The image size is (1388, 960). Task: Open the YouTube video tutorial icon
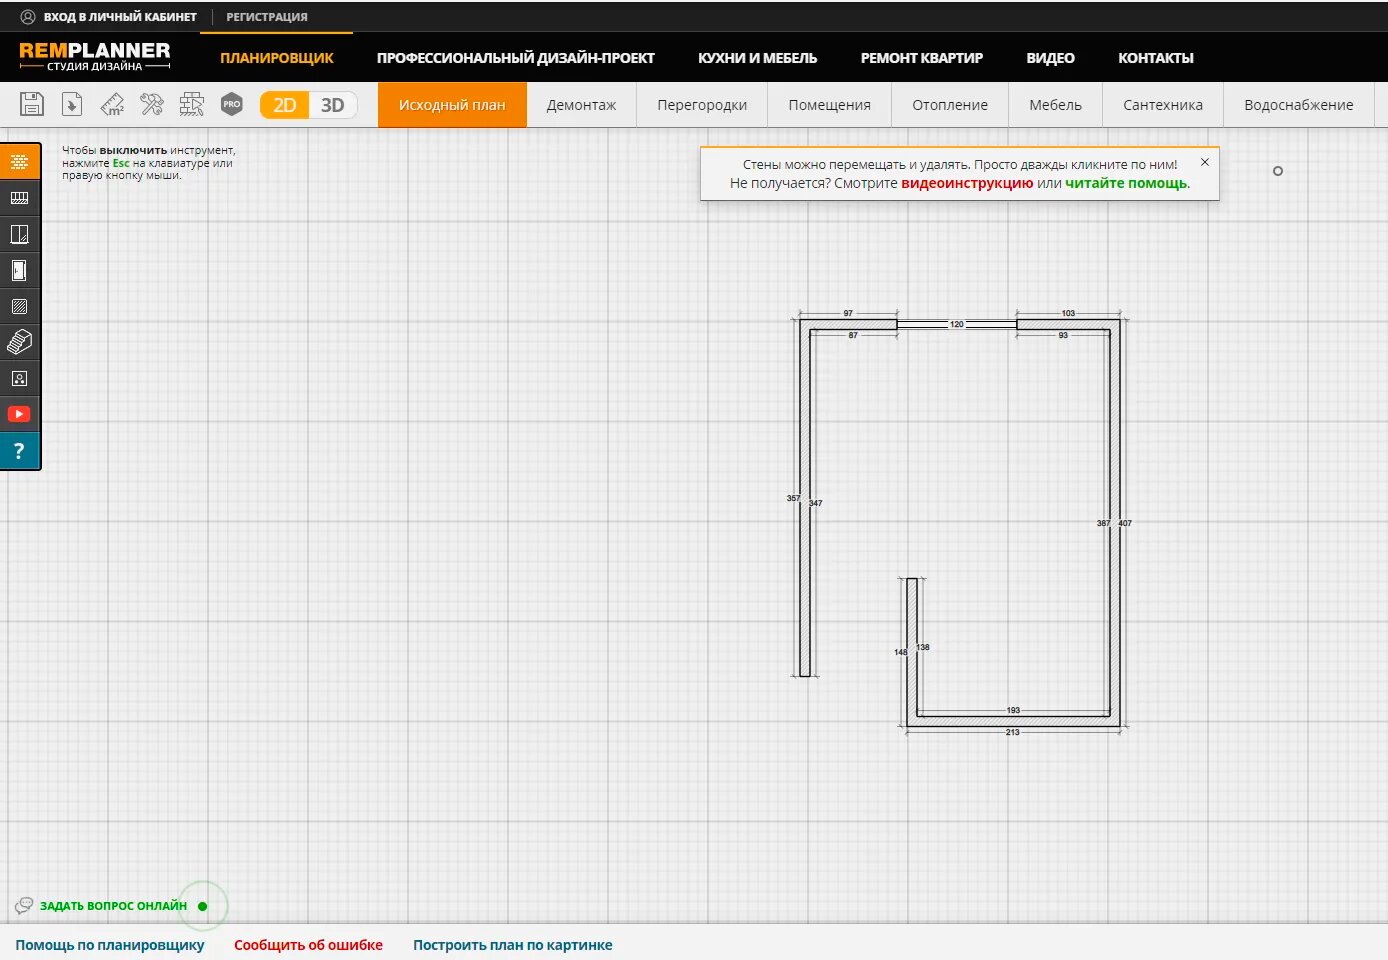19,414
